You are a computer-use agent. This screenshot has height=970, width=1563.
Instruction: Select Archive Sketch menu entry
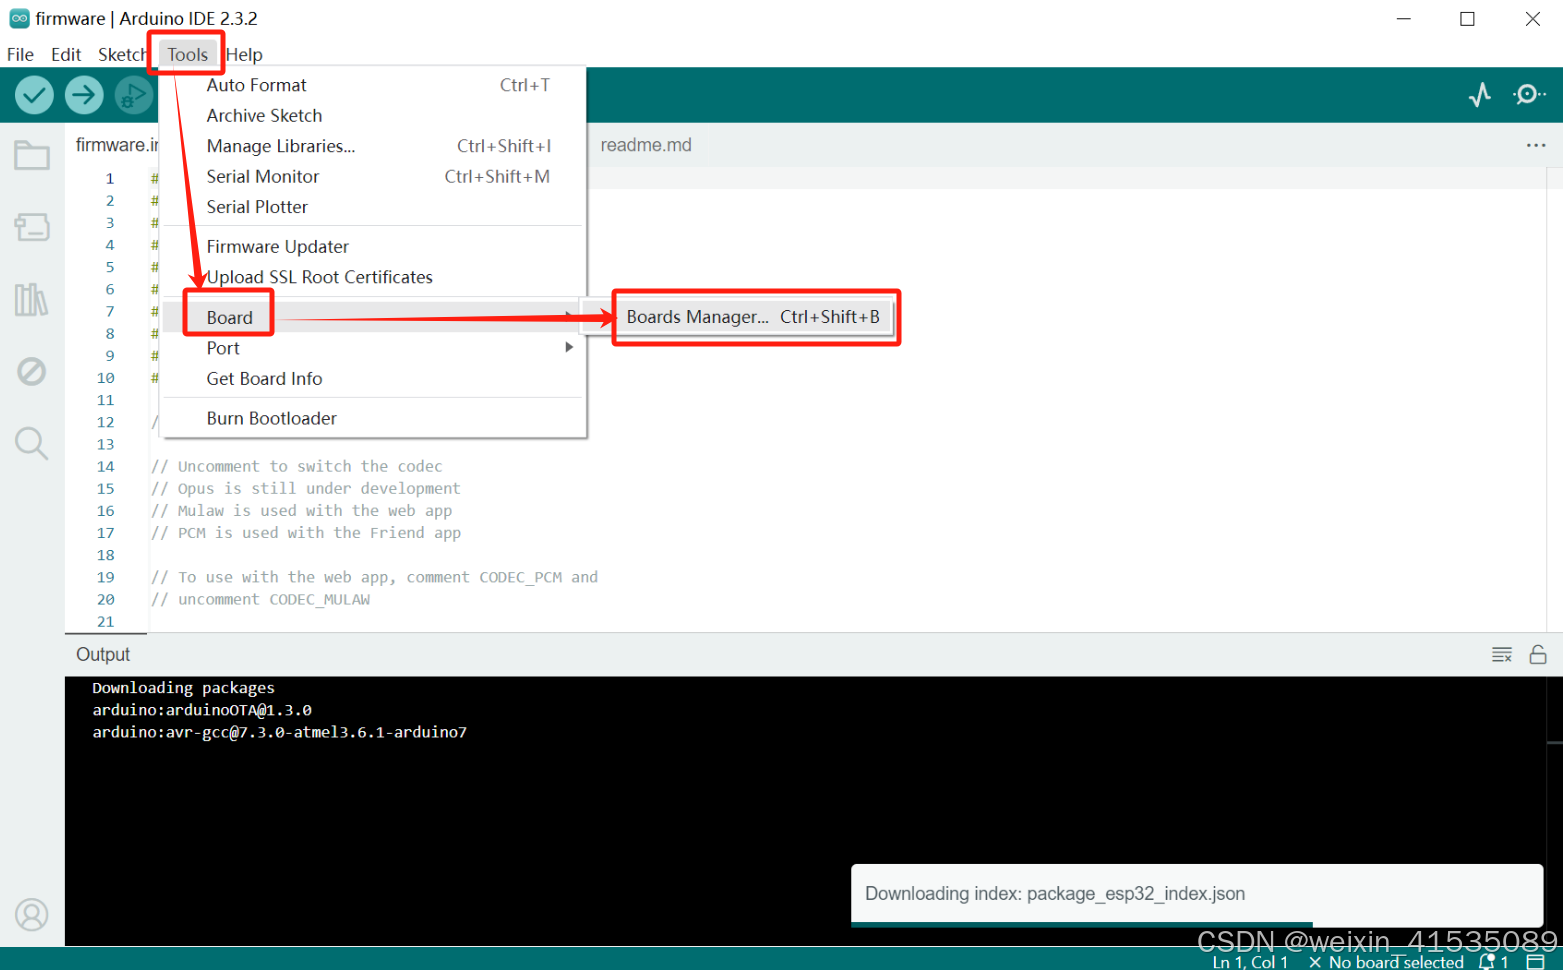[x=373, y=115]
